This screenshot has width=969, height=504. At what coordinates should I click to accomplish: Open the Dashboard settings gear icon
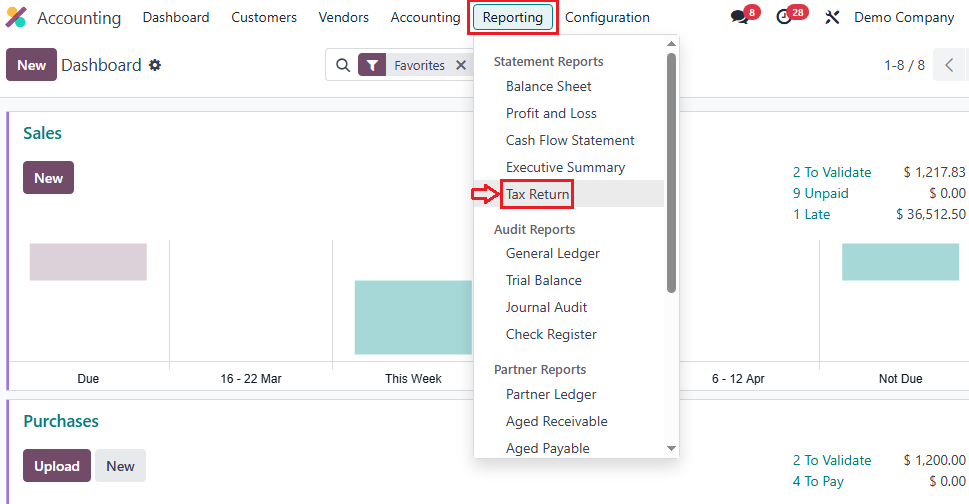coord(155,65)
